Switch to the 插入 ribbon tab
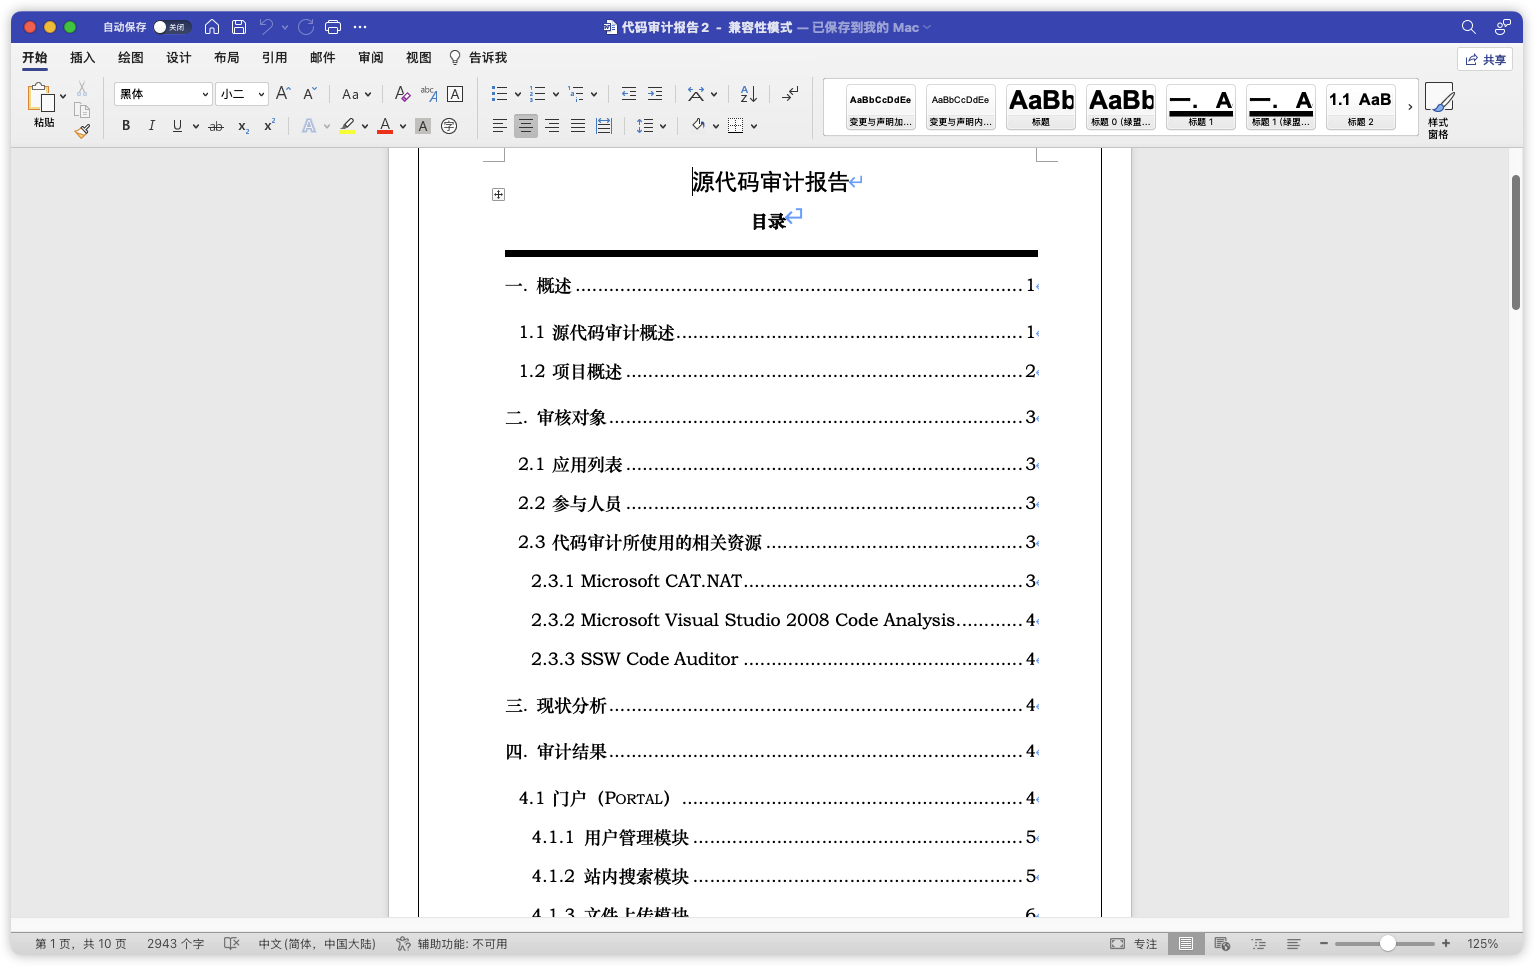1534x966 pixels. point(82,58)
